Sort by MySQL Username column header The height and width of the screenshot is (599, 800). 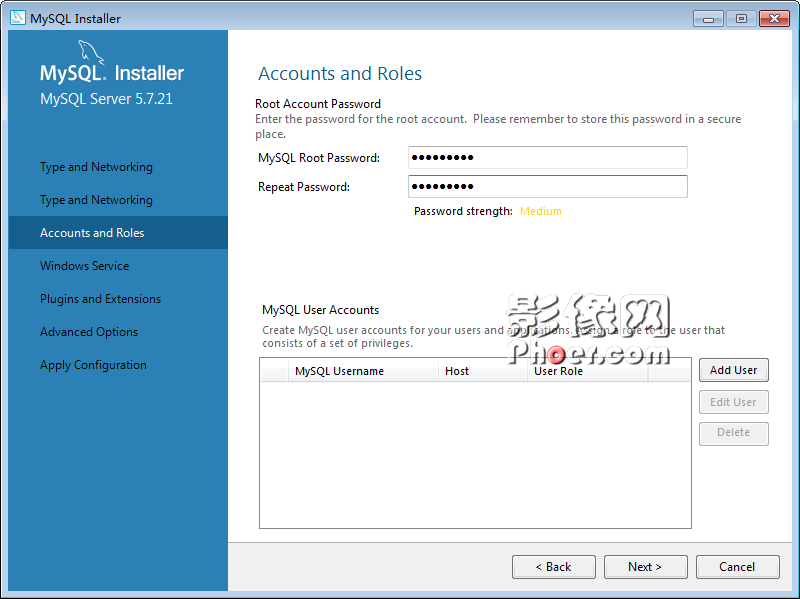[x=363, y=371]
